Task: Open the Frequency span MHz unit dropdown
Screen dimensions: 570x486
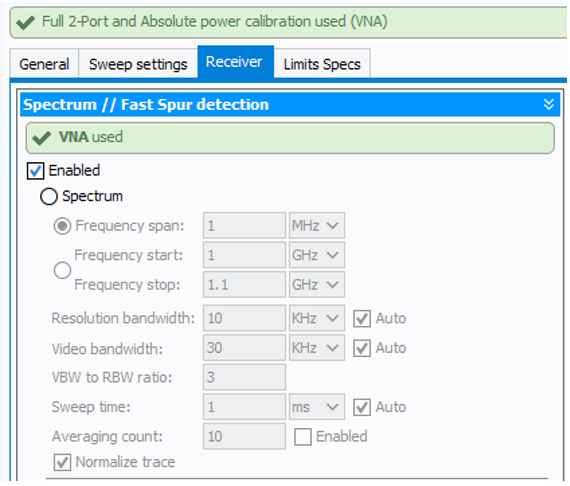Action: (317, 226)
